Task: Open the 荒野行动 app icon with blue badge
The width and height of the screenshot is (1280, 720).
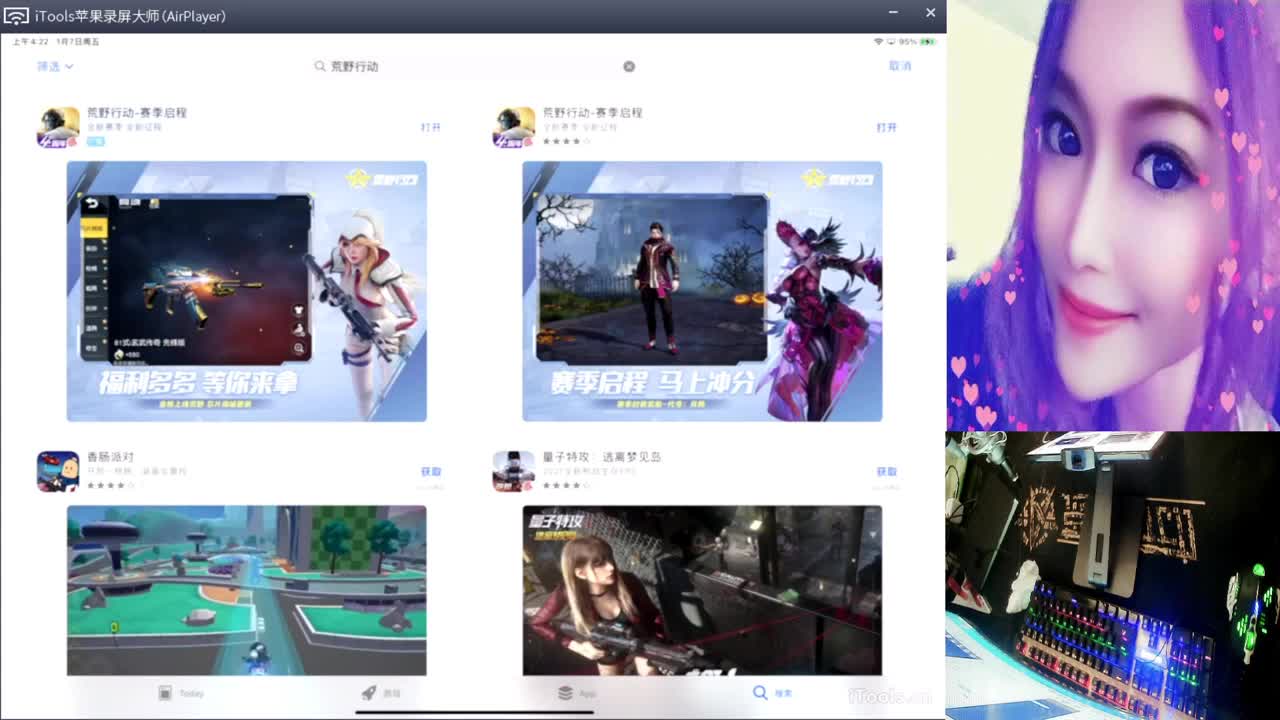Action: pyautogui.click(x=58, y=127)
